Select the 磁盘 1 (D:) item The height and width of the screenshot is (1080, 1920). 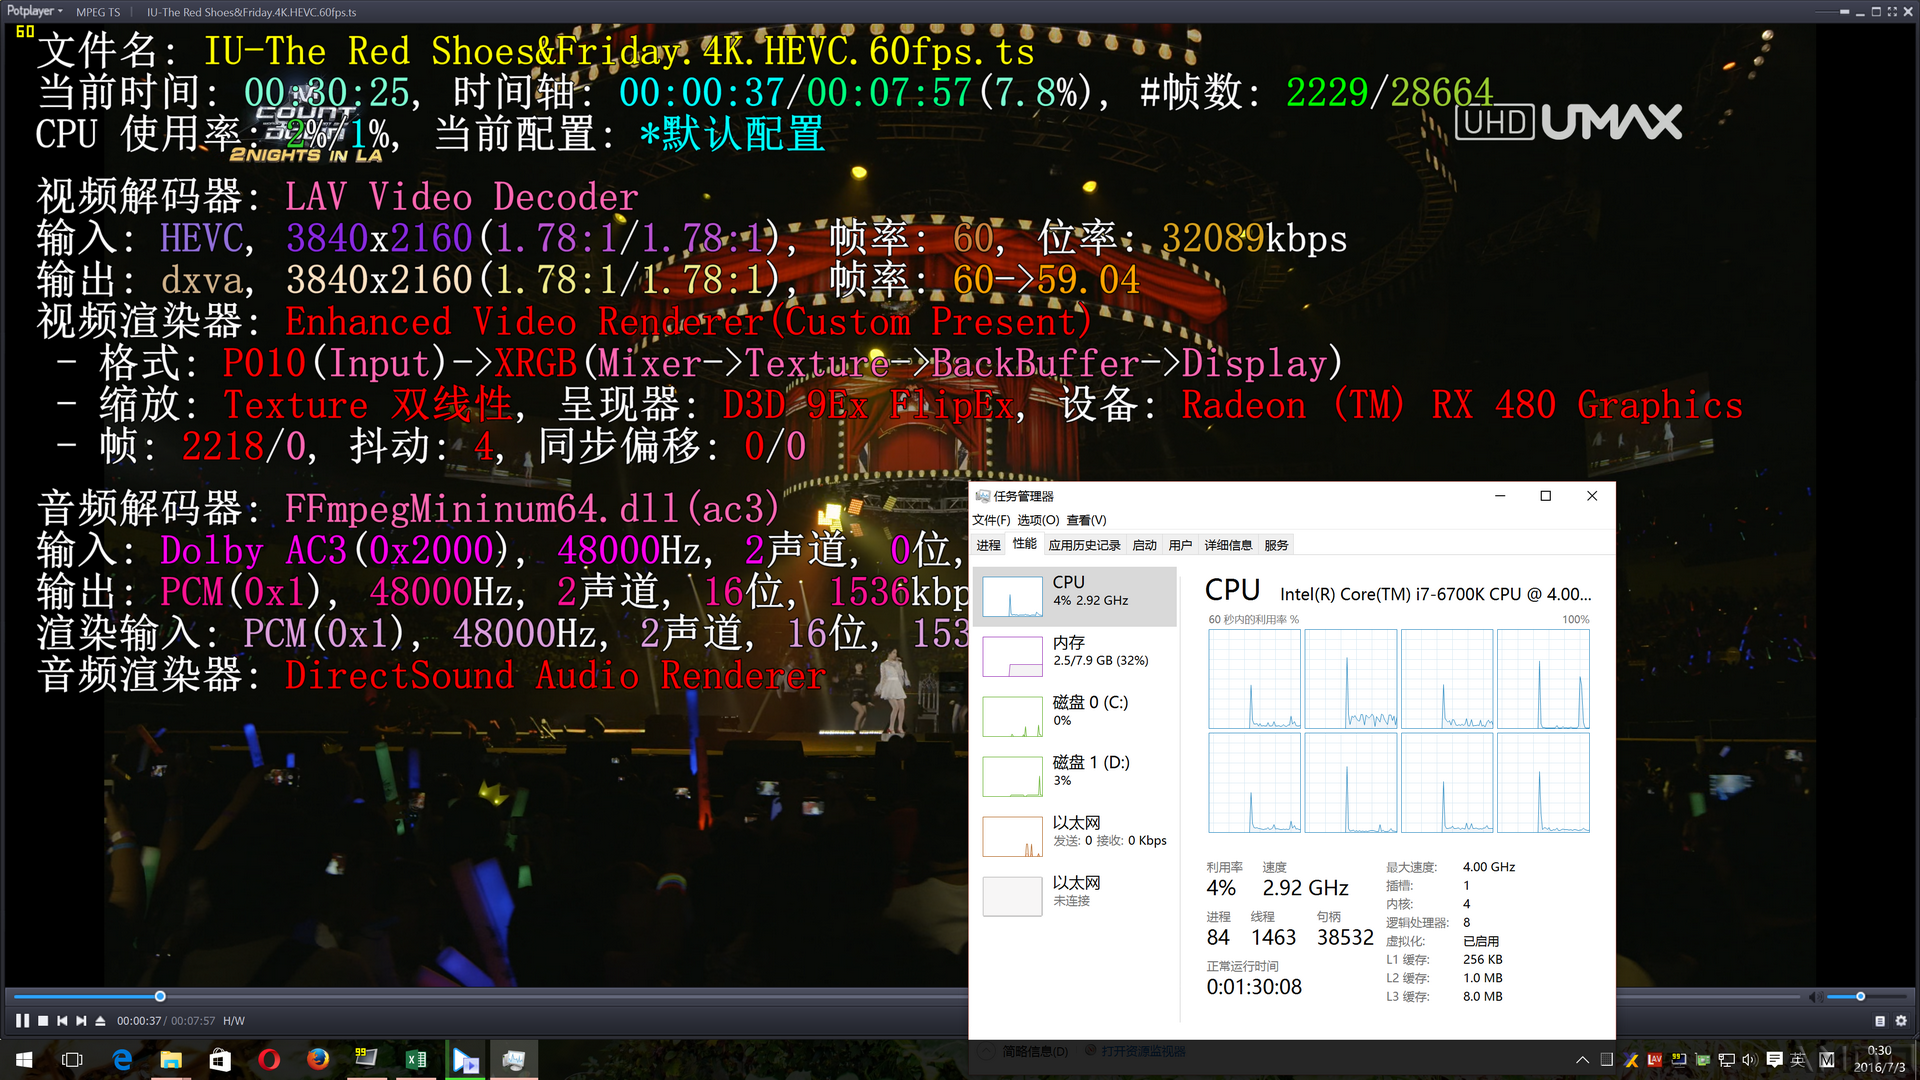1075,776
